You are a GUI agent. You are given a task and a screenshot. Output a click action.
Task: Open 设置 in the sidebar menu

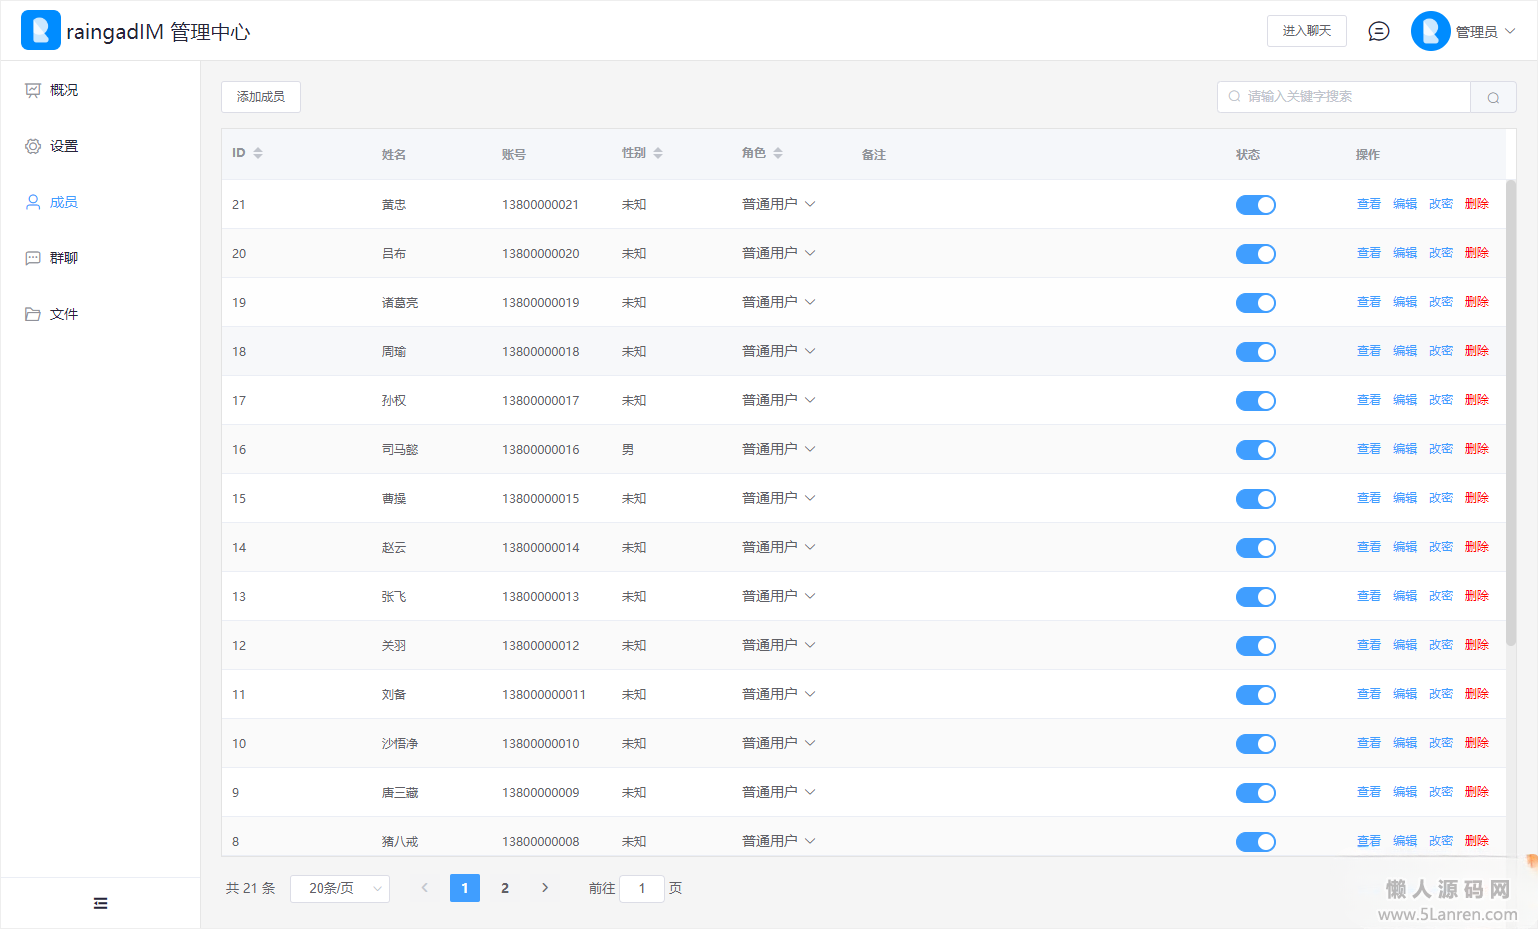point(63,146)
